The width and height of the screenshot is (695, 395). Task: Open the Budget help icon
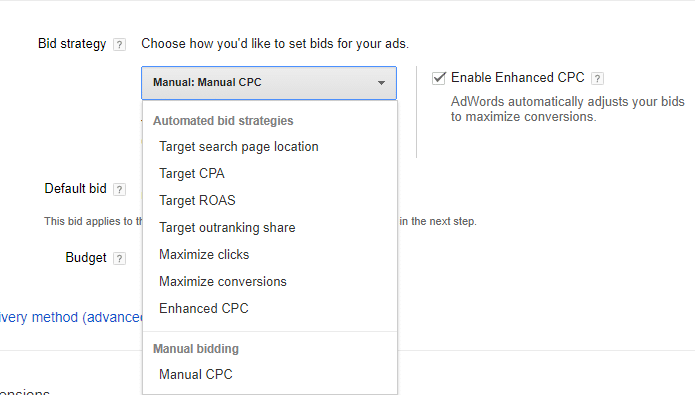(x=119, y=258)
